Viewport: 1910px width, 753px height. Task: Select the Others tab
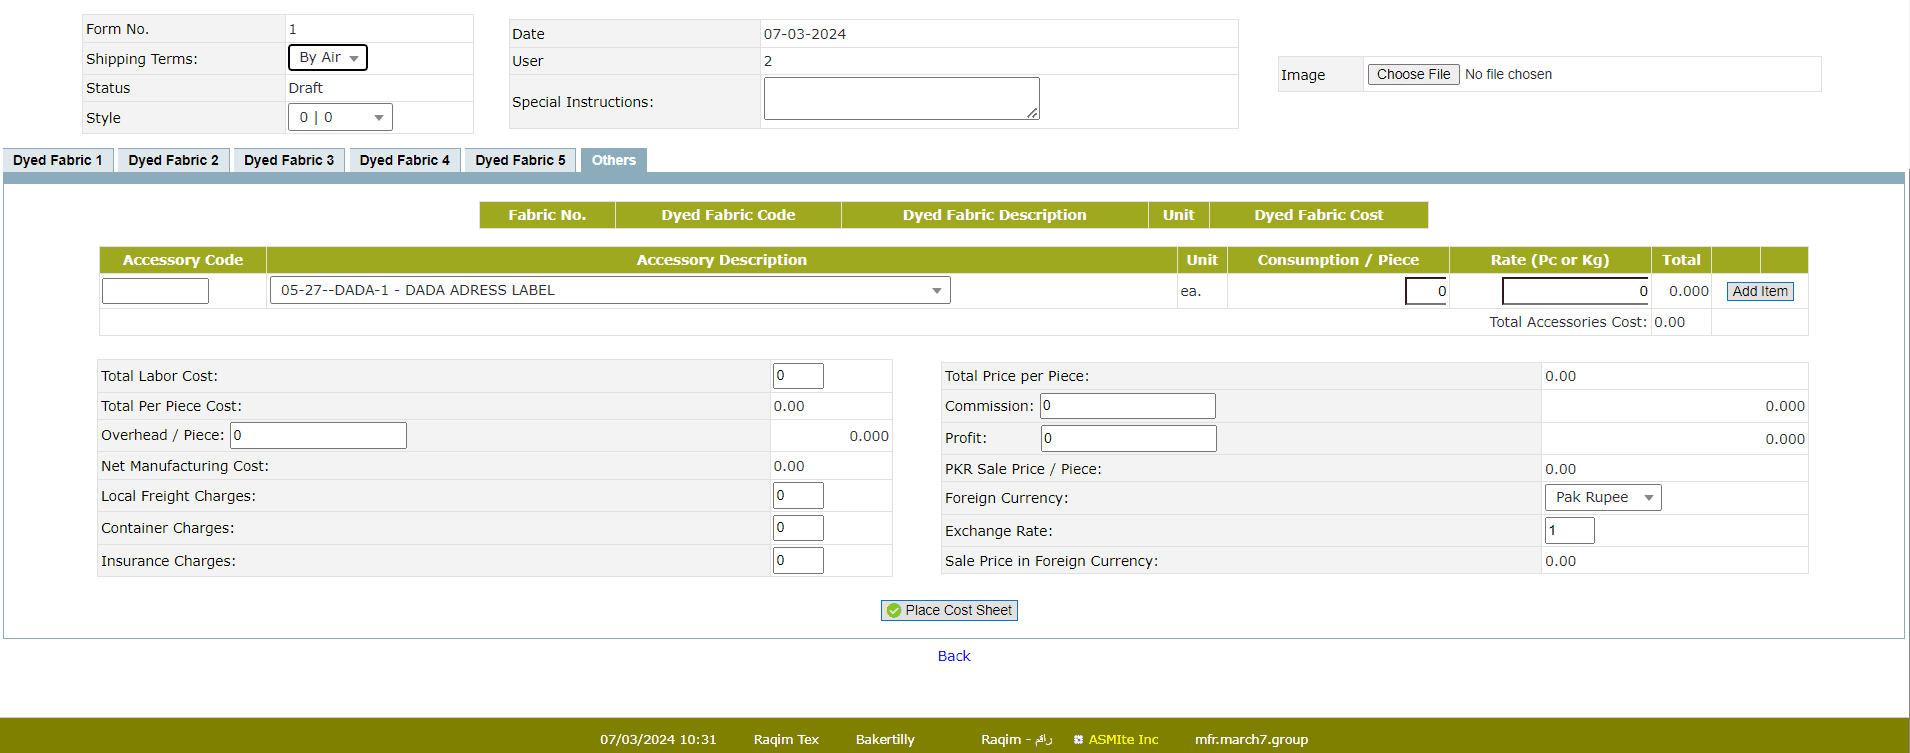tap(613, 160)
